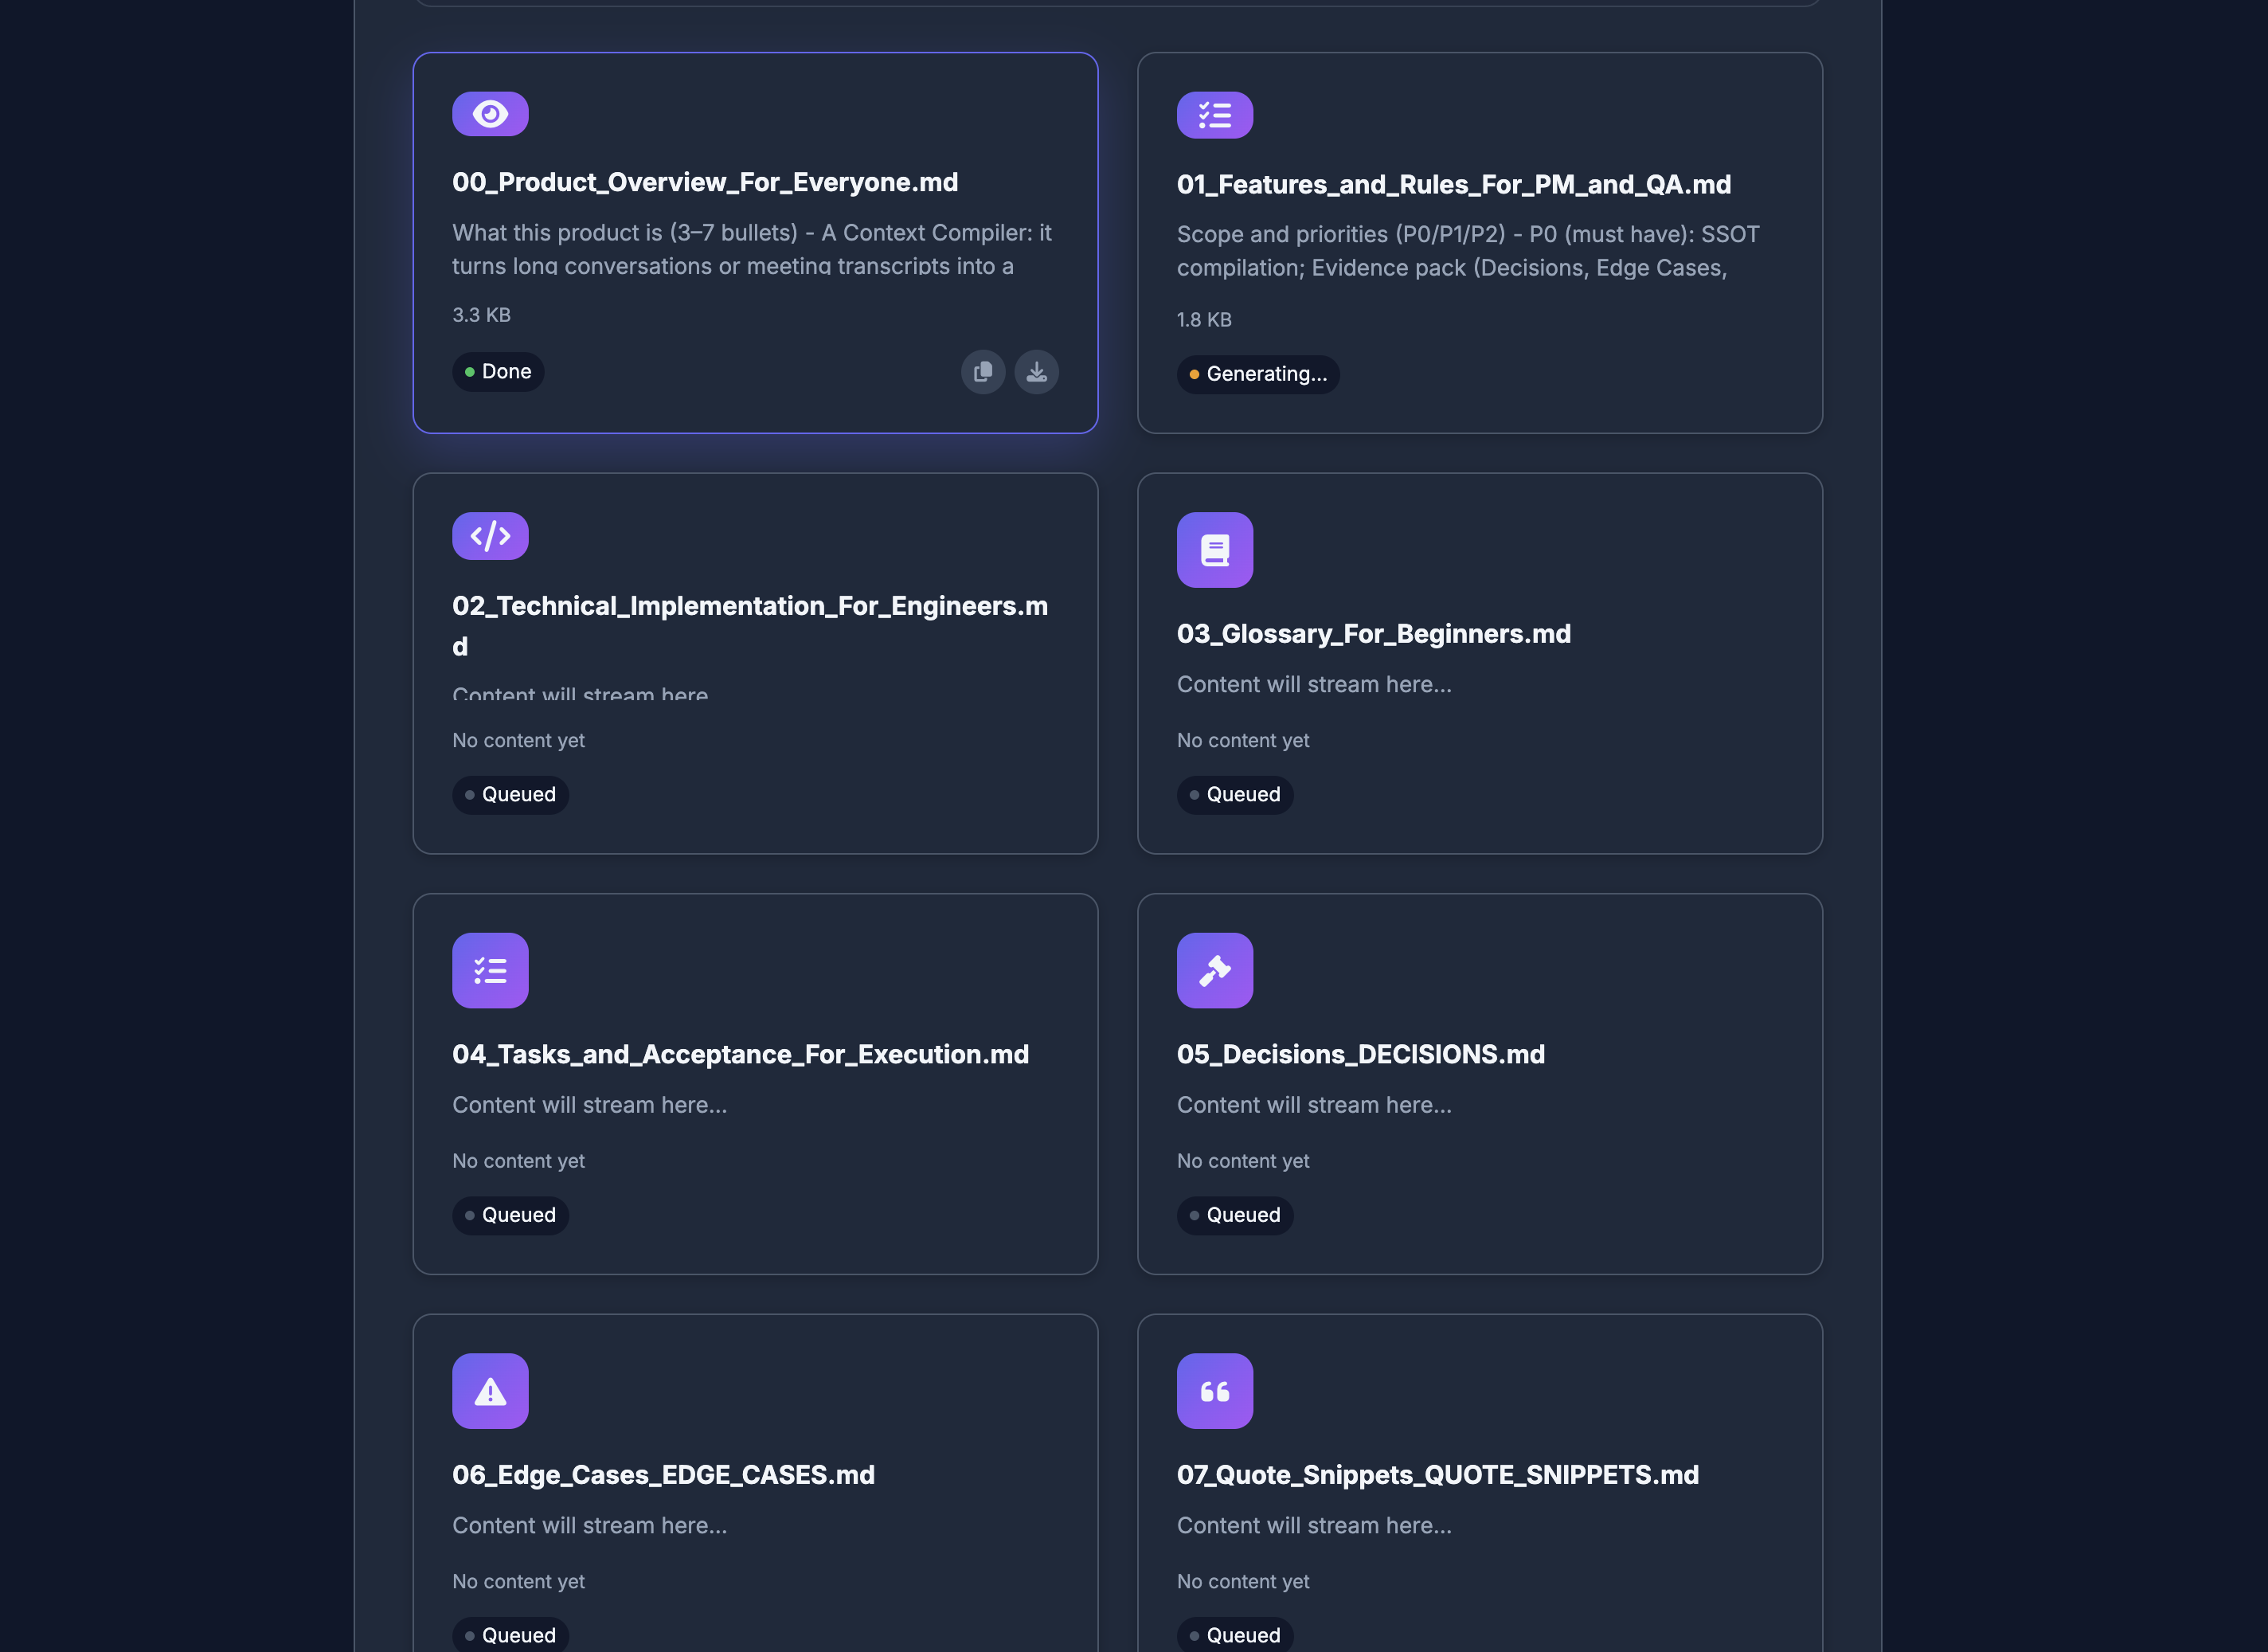Click Queued badge on Glossary card
This screenshot has height=1652, width=2268.
[1235, 795]
